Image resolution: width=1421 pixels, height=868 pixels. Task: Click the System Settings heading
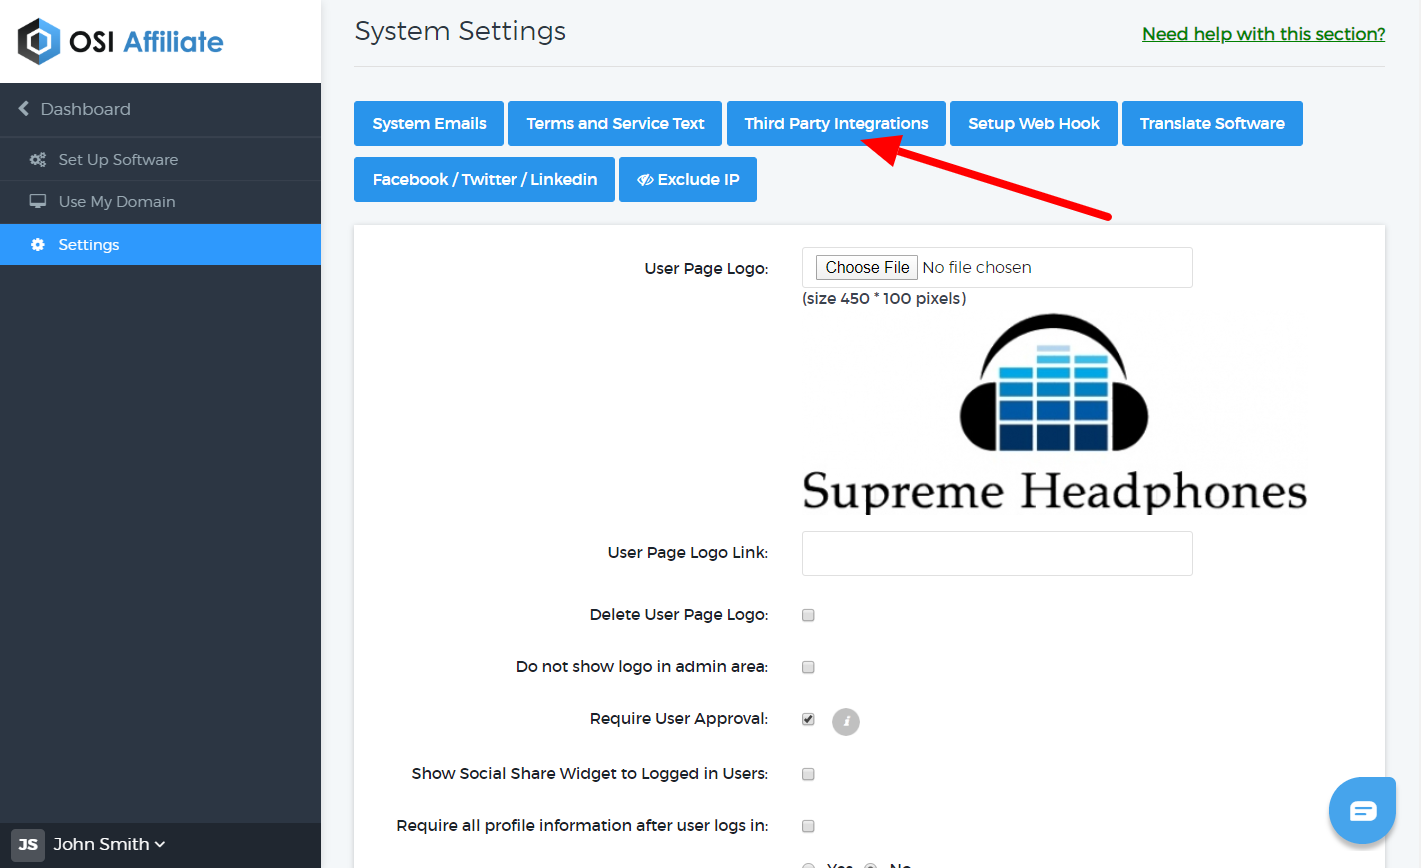pos(460,31)
